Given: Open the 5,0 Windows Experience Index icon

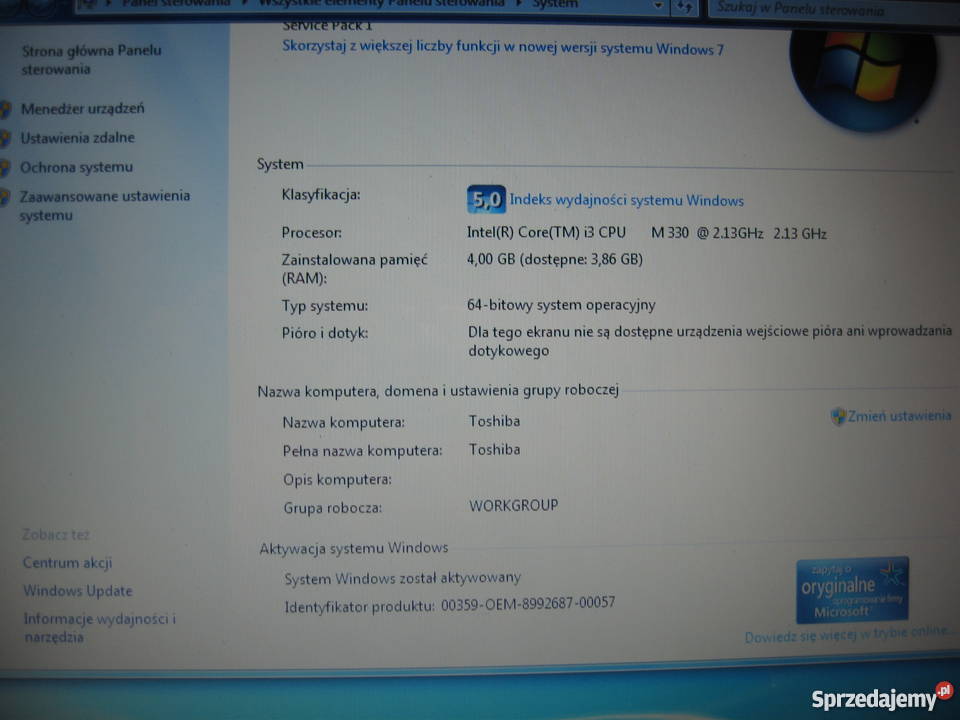Looking at the screenshot, I should [486, 199].
